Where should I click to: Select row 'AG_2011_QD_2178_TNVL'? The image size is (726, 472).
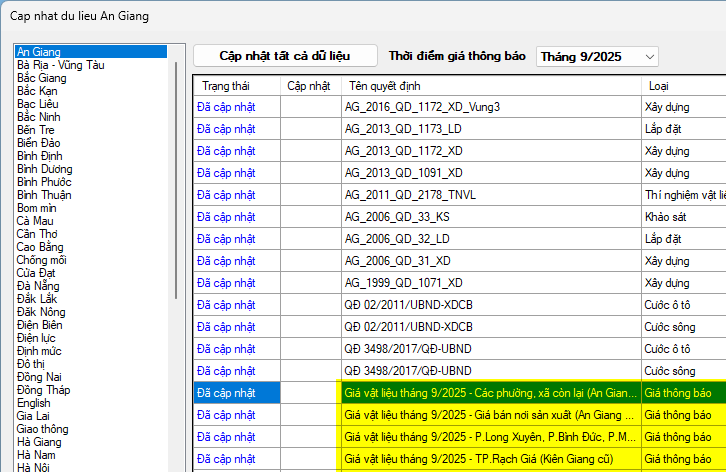pos(459,195)
